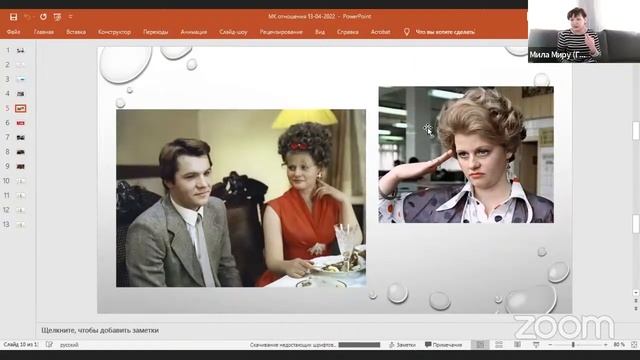
Task: Toggle the Заметки notes pane button
Action: coord(402,345)
